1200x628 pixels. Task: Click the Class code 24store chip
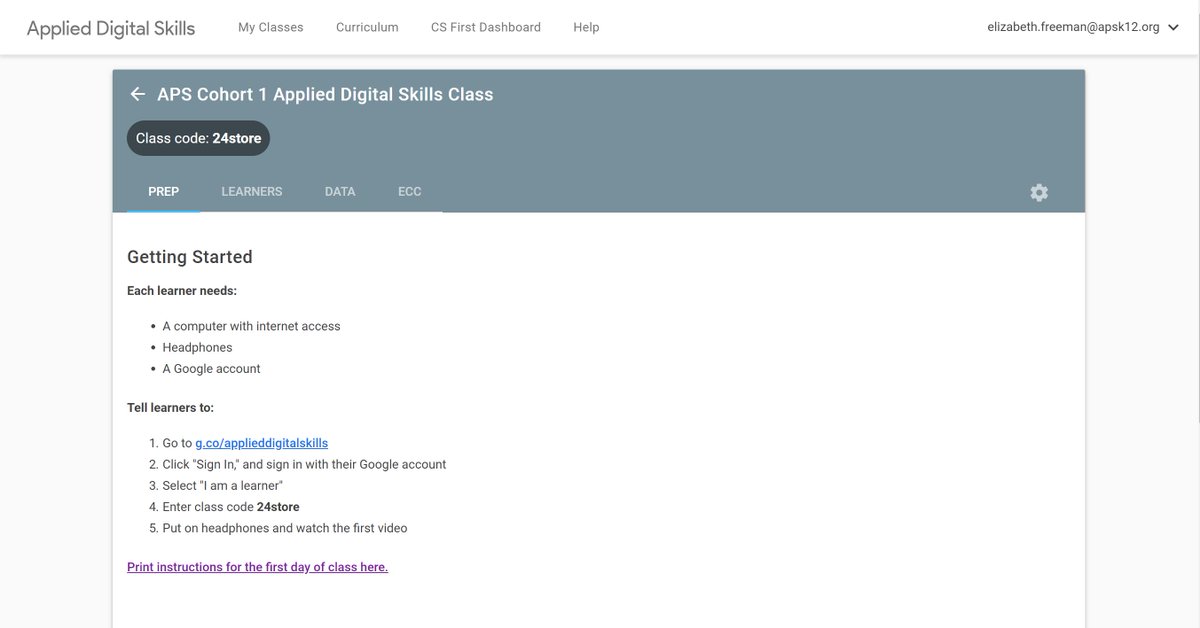coord(198,138)
